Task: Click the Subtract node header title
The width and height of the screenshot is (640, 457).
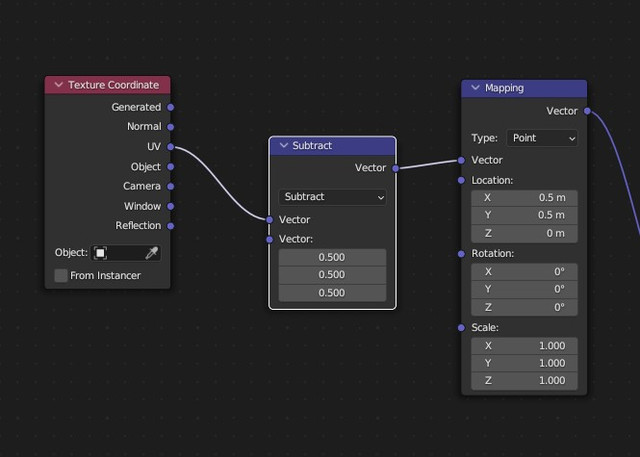Action: click(x=312, y=146)
